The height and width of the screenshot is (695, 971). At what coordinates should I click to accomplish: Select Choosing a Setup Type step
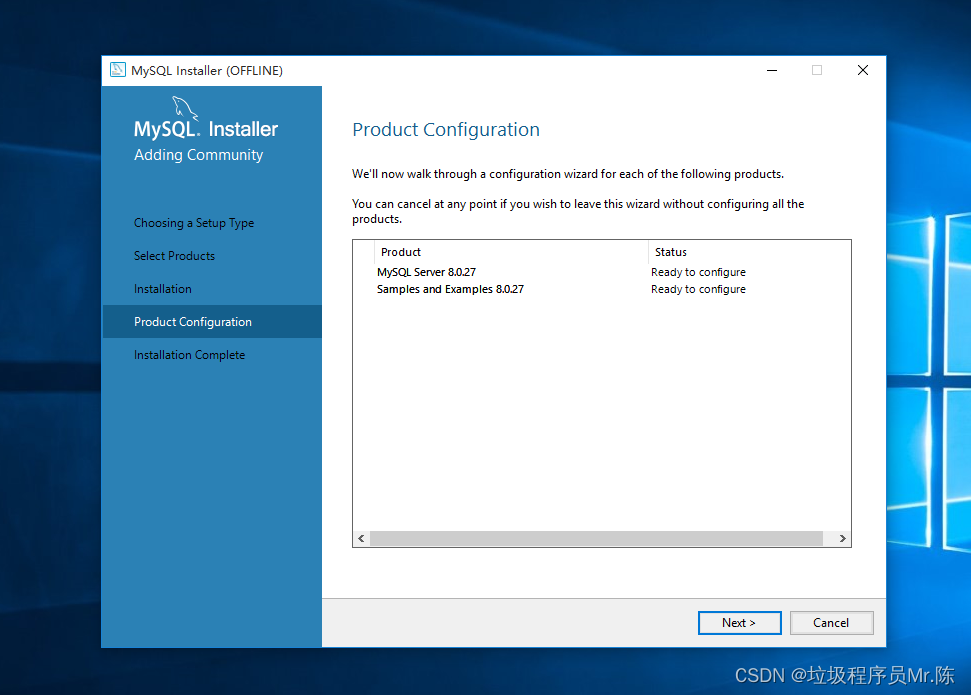(x=194, y=223)
